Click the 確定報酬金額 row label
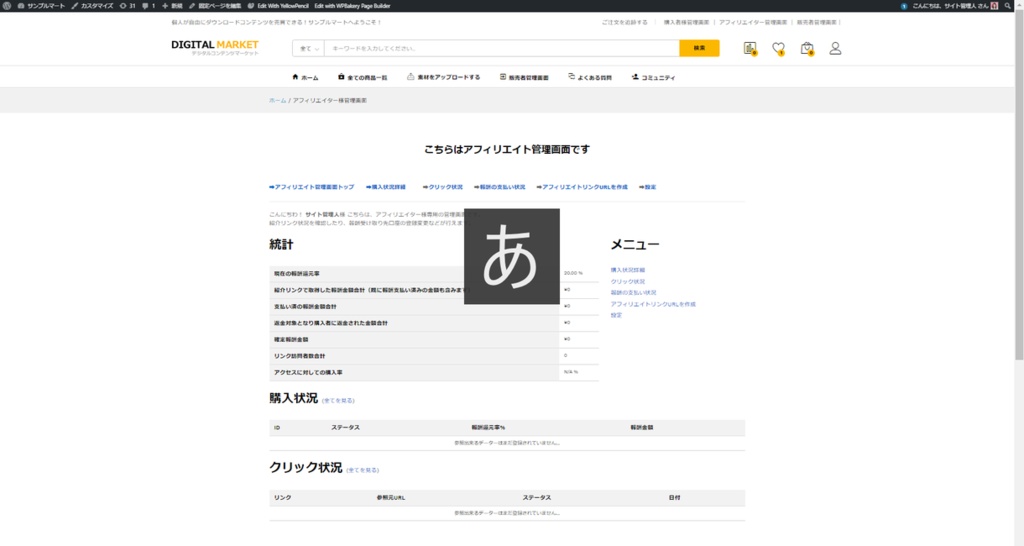This screenshot has height=546, width=1024. coord(291,340)
